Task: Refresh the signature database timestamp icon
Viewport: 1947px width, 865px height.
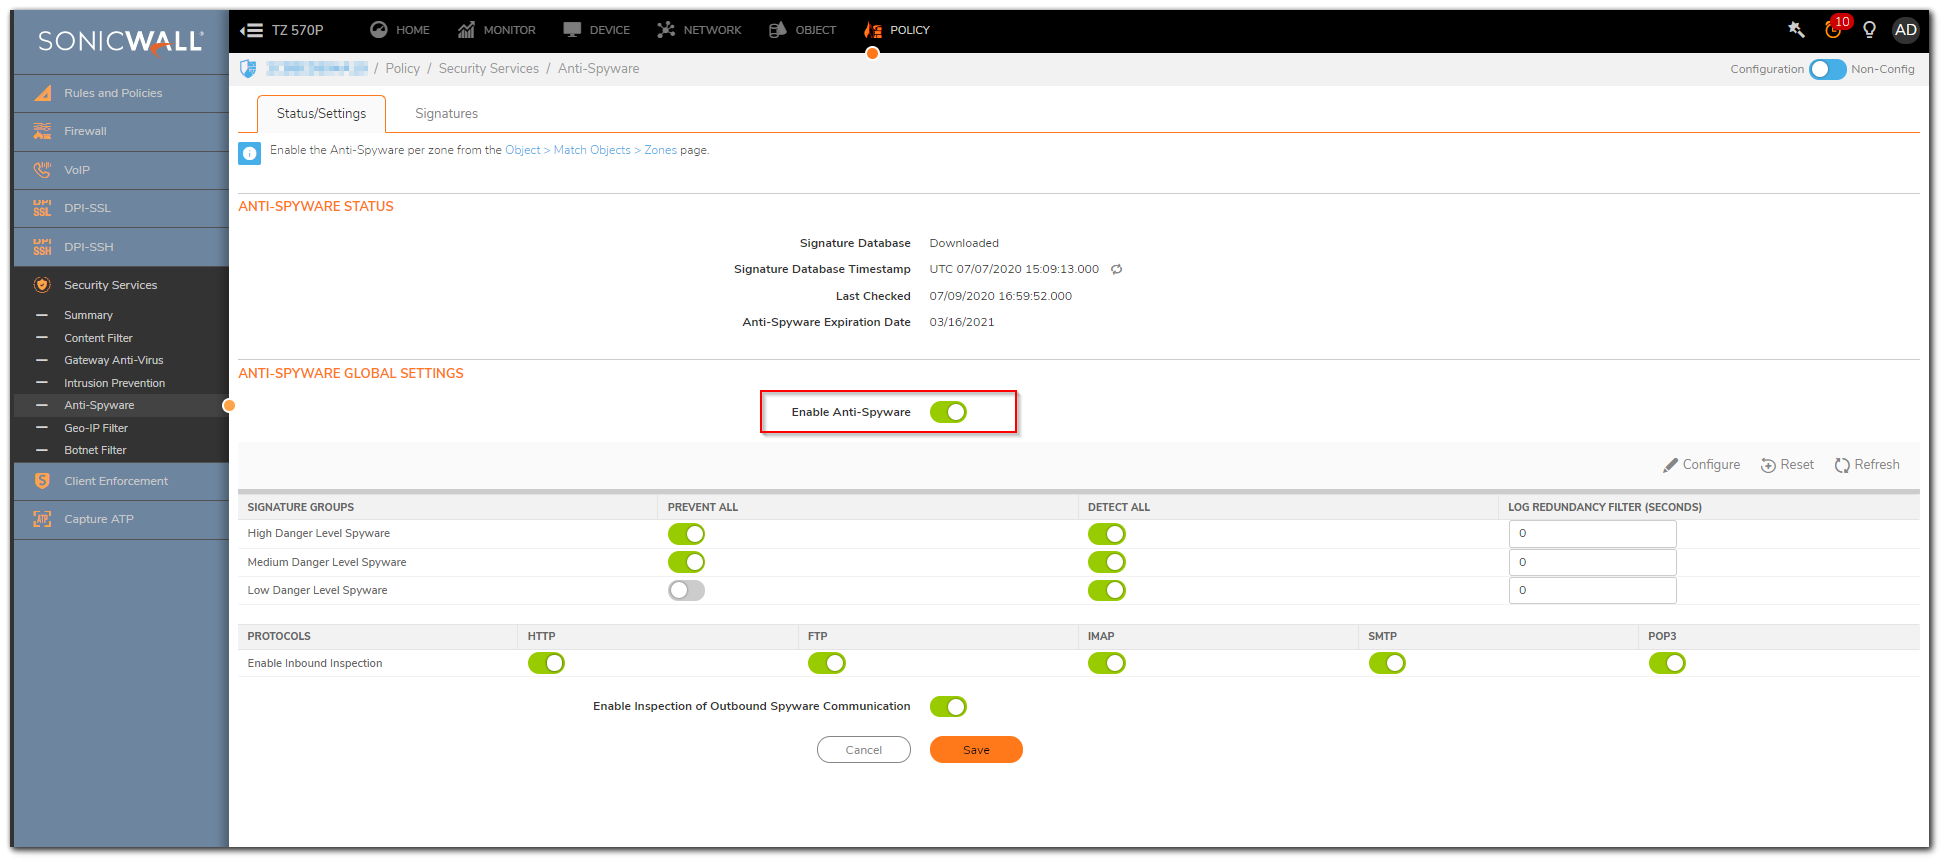Action: coord(1117,269)
